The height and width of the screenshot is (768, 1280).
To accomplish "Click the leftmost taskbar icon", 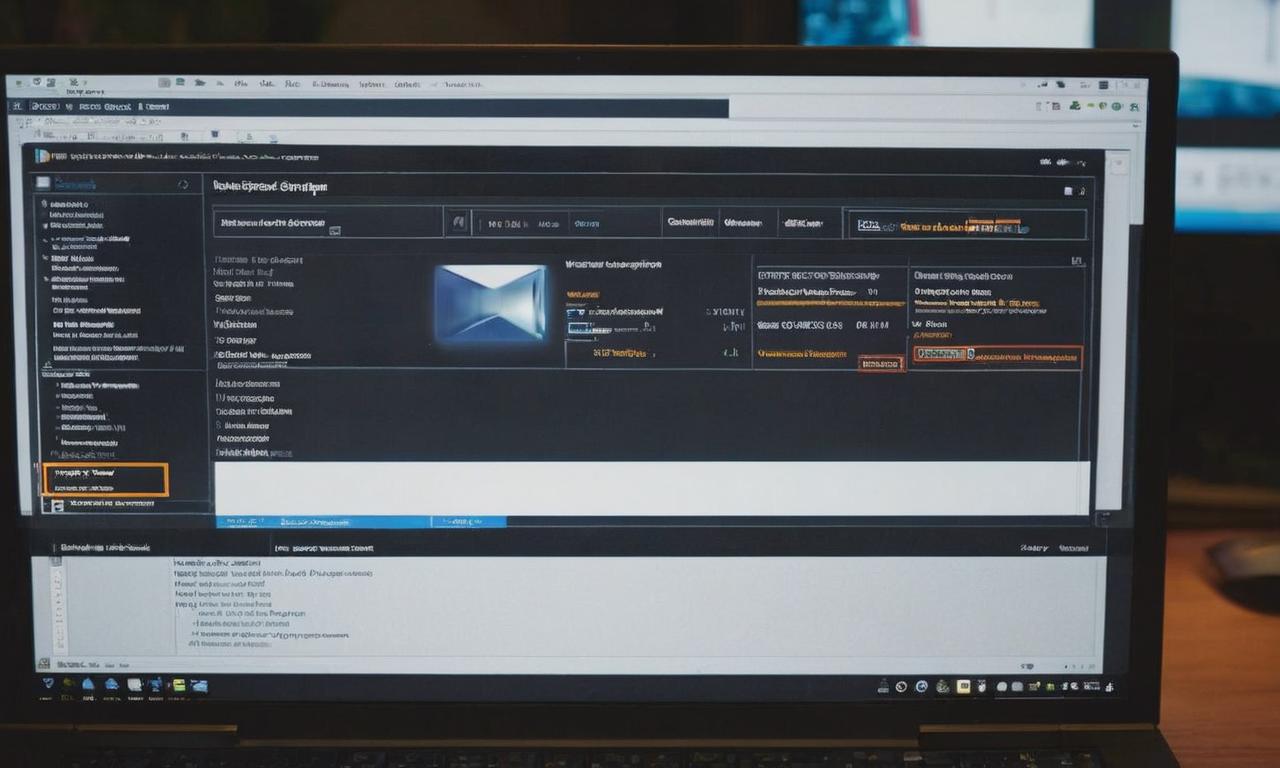I will pos(47,684).
